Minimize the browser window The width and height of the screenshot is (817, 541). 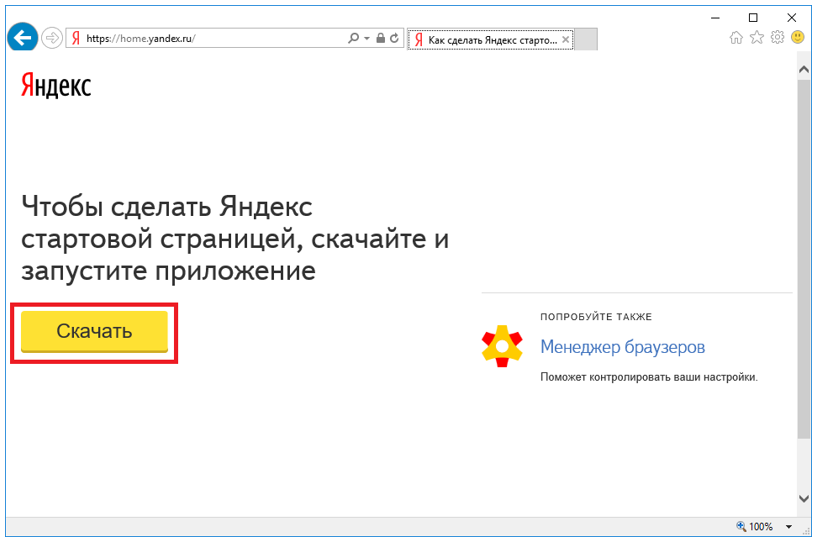click(715, 18)
